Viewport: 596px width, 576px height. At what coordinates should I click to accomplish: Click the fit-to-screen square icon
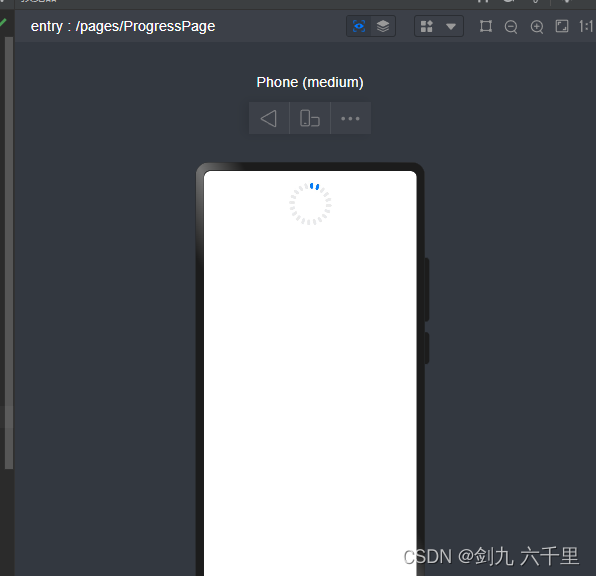[562, 26]
